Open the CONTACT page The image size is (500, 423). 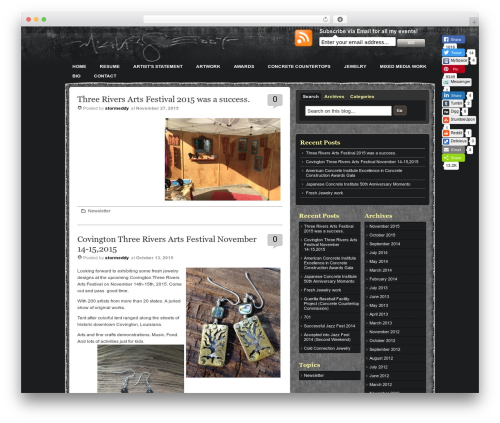pos(105,76)
